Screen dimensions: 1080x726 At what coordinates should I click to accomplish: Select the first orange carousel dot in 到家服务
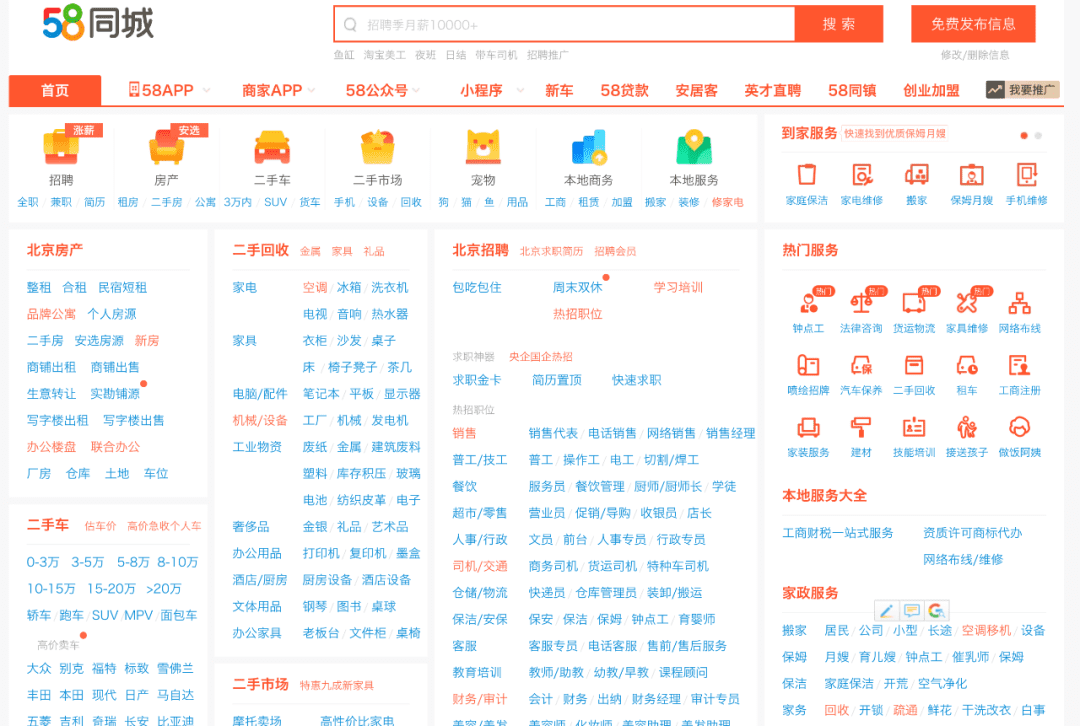click(x=1024, y=135)
